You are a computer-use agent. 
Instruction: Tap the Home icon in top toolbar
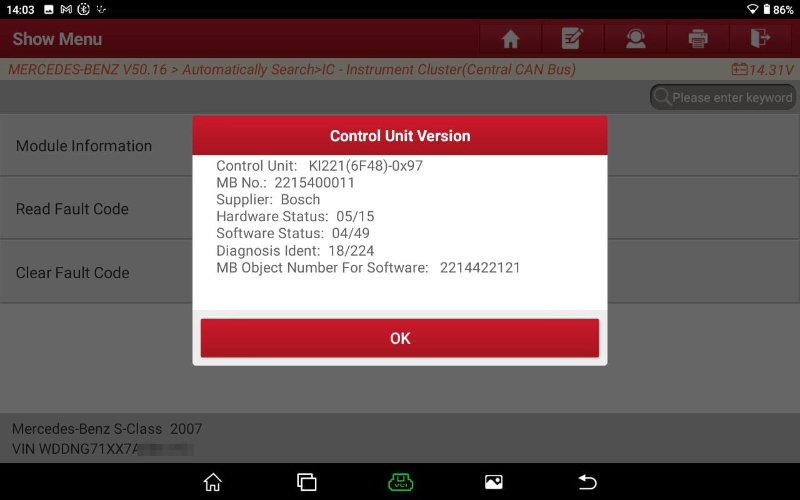tap(510, 39)
